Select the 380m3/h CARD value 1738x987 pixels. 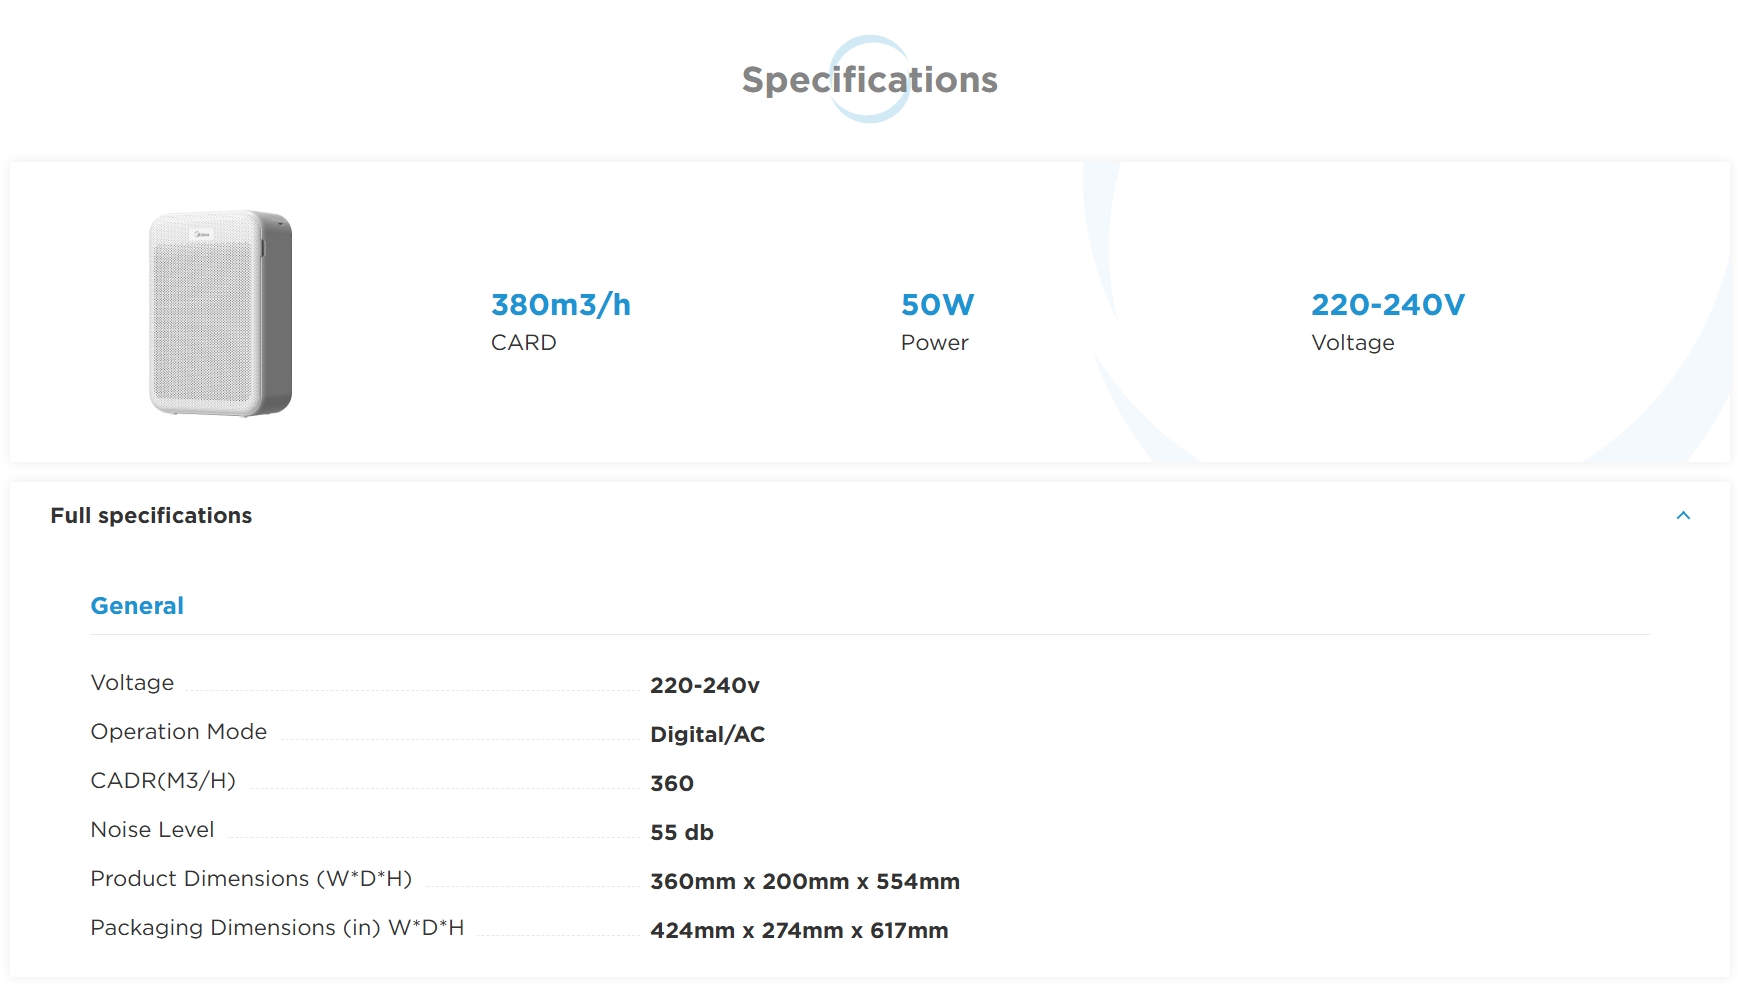pyautogui.click(x=561, y=305)
